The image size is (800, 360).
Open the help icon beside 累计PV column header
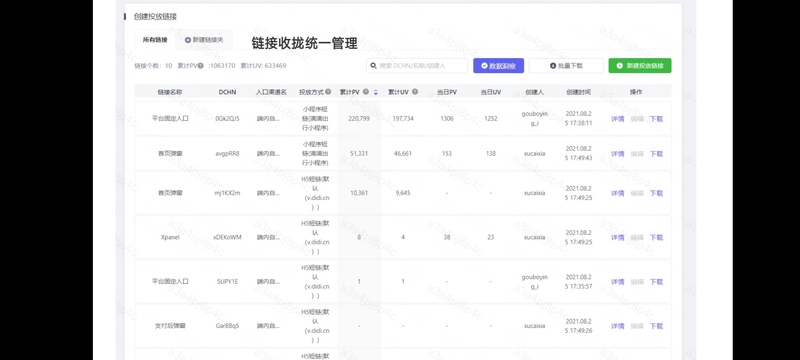tap(366, 92)
